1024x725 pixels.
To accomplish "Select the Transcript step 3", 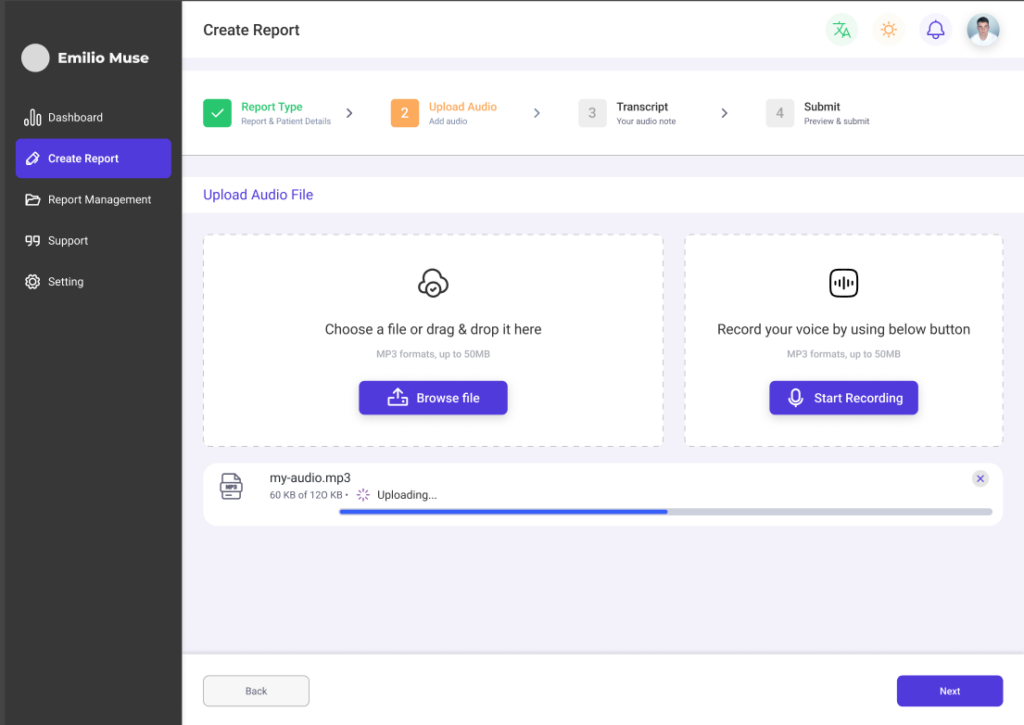I will pos(592,113).
